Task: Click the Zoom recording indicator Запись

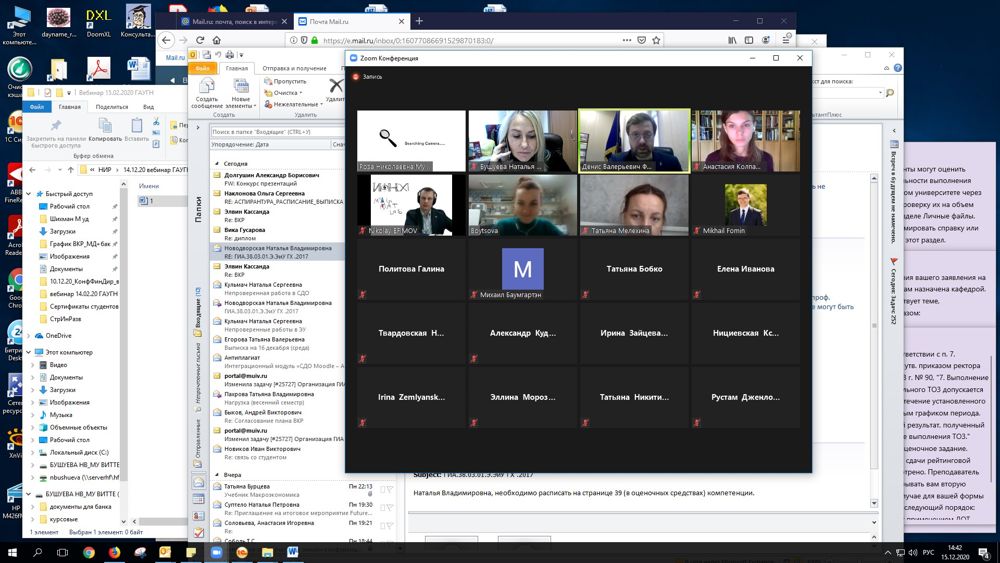Action: click(x=367, y=77)
